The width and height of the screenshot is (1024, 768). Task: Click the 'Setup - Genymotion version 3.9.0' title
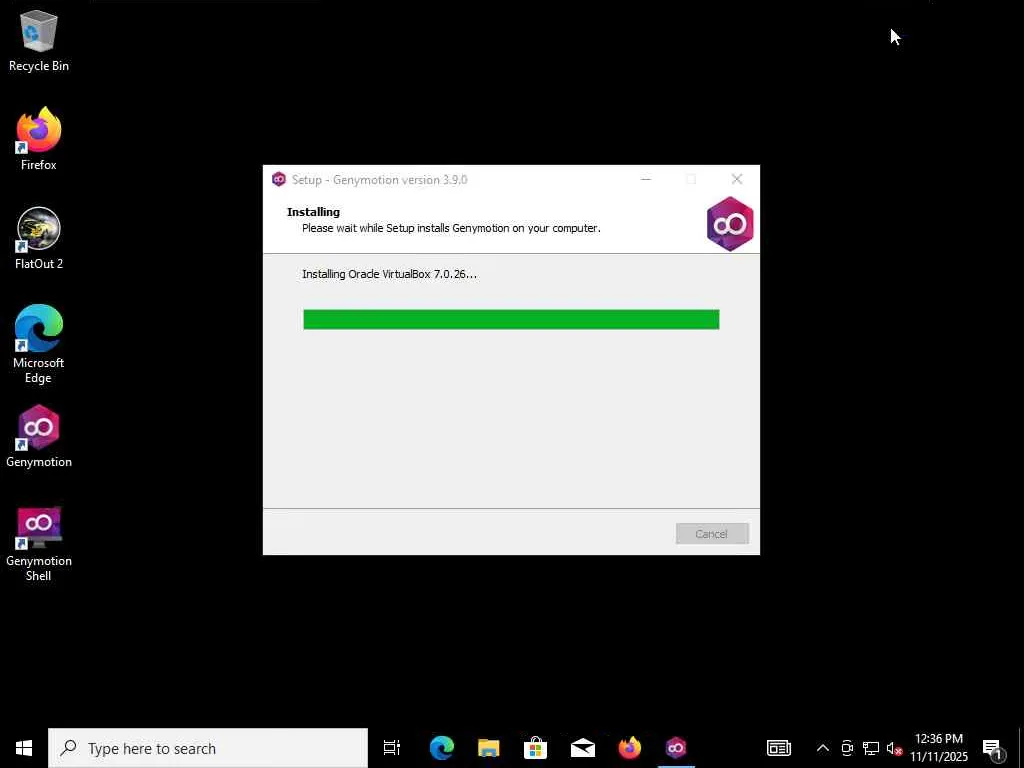pos(379,180)
